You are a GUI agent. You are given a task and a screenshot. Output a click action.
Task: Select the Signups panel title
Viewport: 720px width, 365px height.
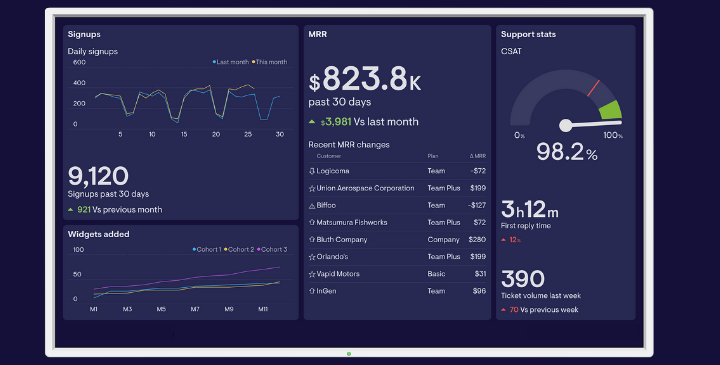pyautogui.click(x=84, y=34)
